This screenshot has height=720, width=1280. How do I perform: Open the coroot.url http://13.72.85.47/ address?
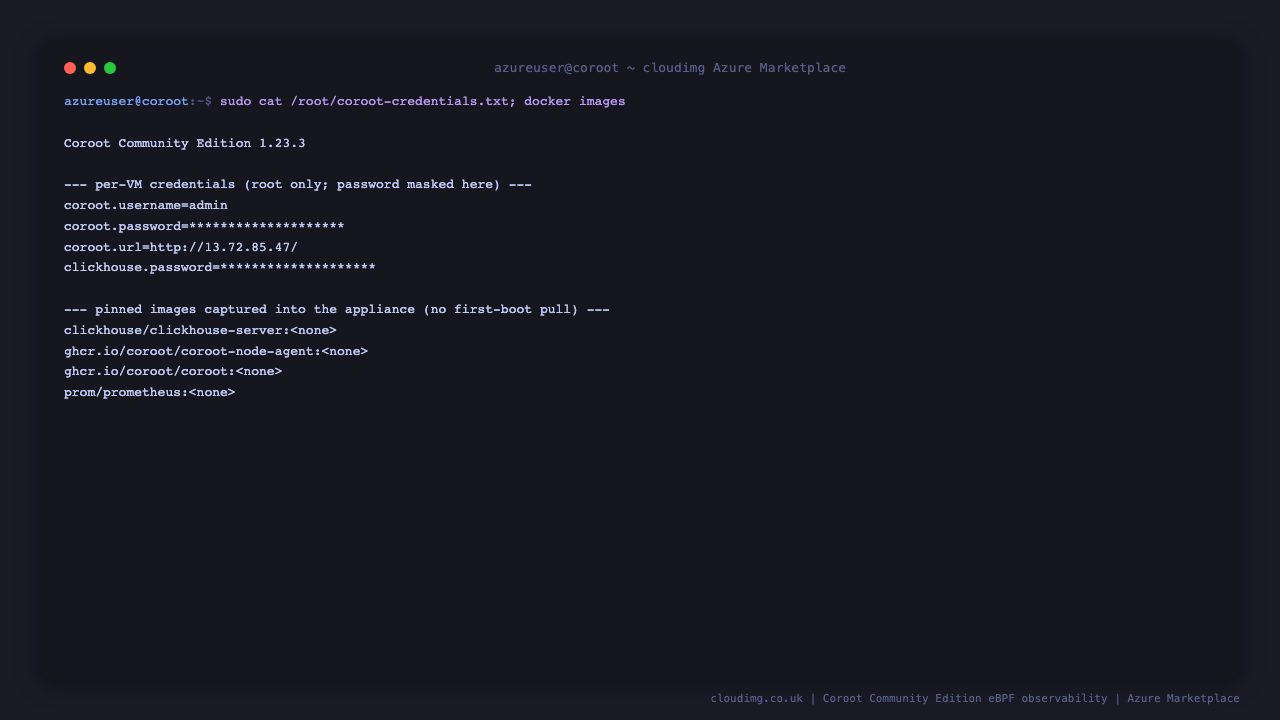(224, 247)
